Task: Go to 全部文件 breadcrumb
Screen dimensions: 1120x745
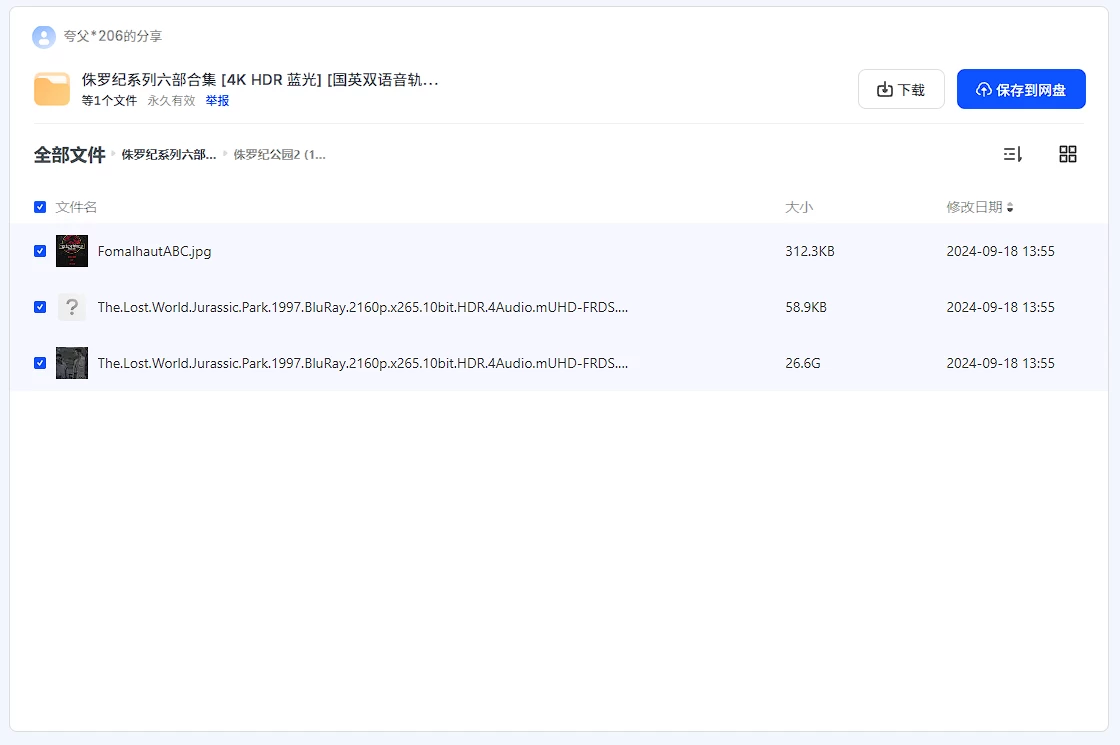Action: [x=69, y=155]
